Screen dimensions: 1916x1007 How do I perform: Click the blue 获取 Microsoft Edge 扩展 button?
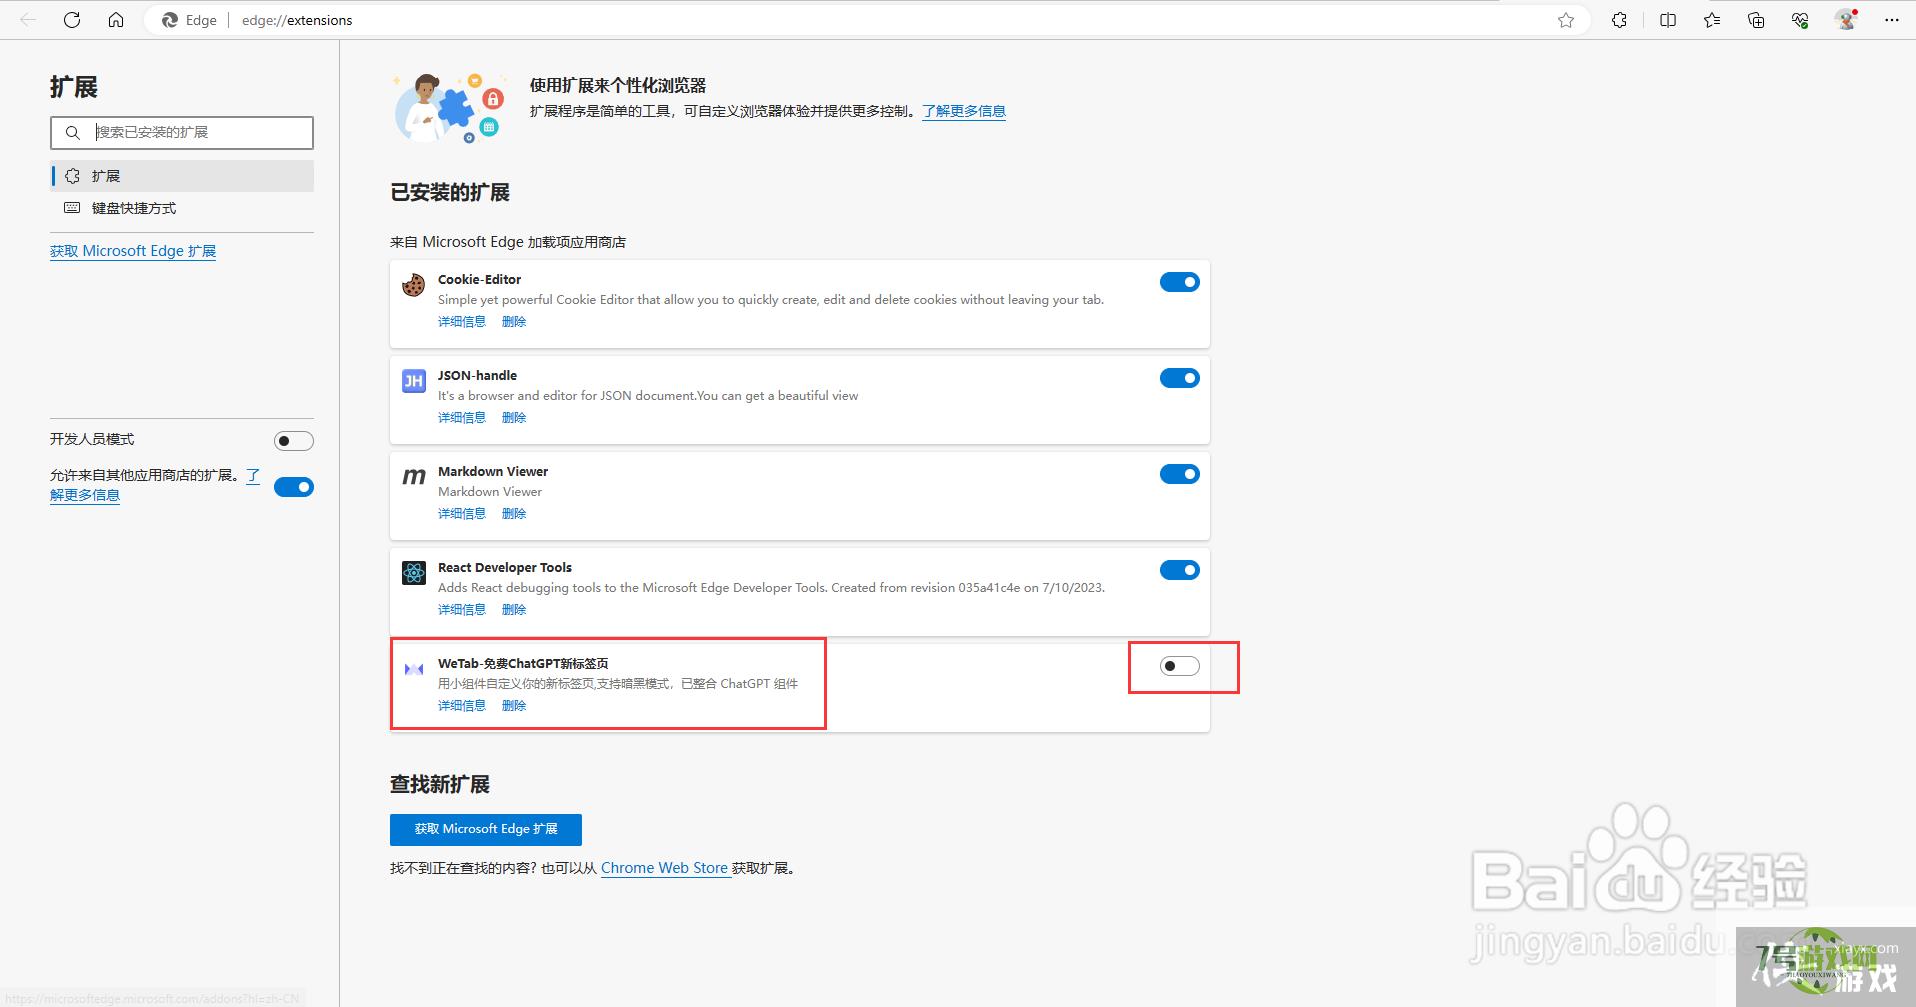[486, 829]
